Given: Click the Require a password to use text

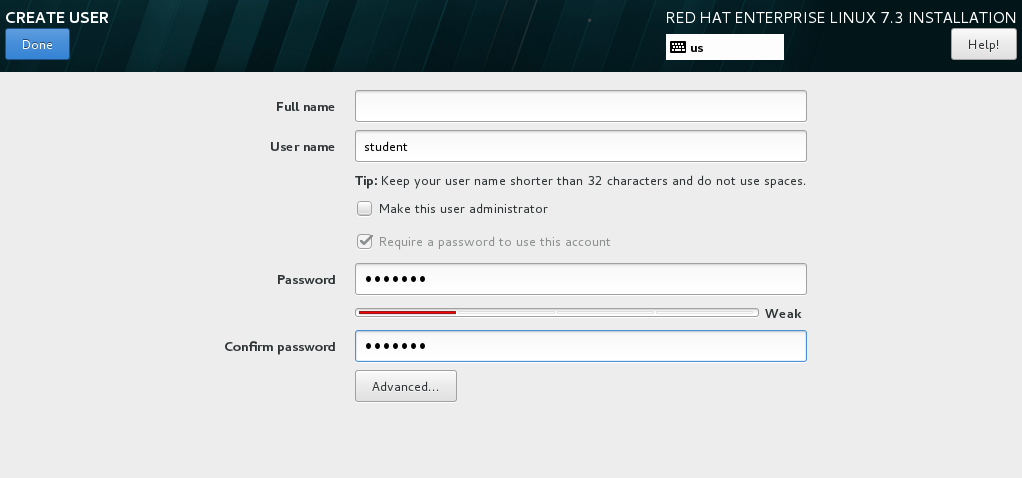Looking at the screenshot, I should tap(495, 242).
